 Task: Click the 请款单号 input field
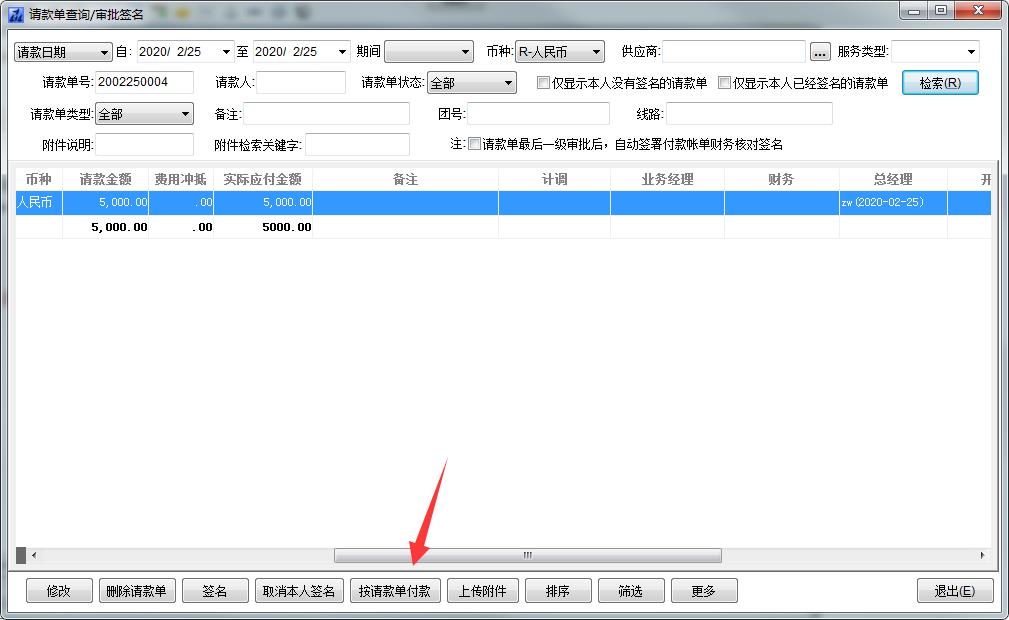click(x=144, y=83)
